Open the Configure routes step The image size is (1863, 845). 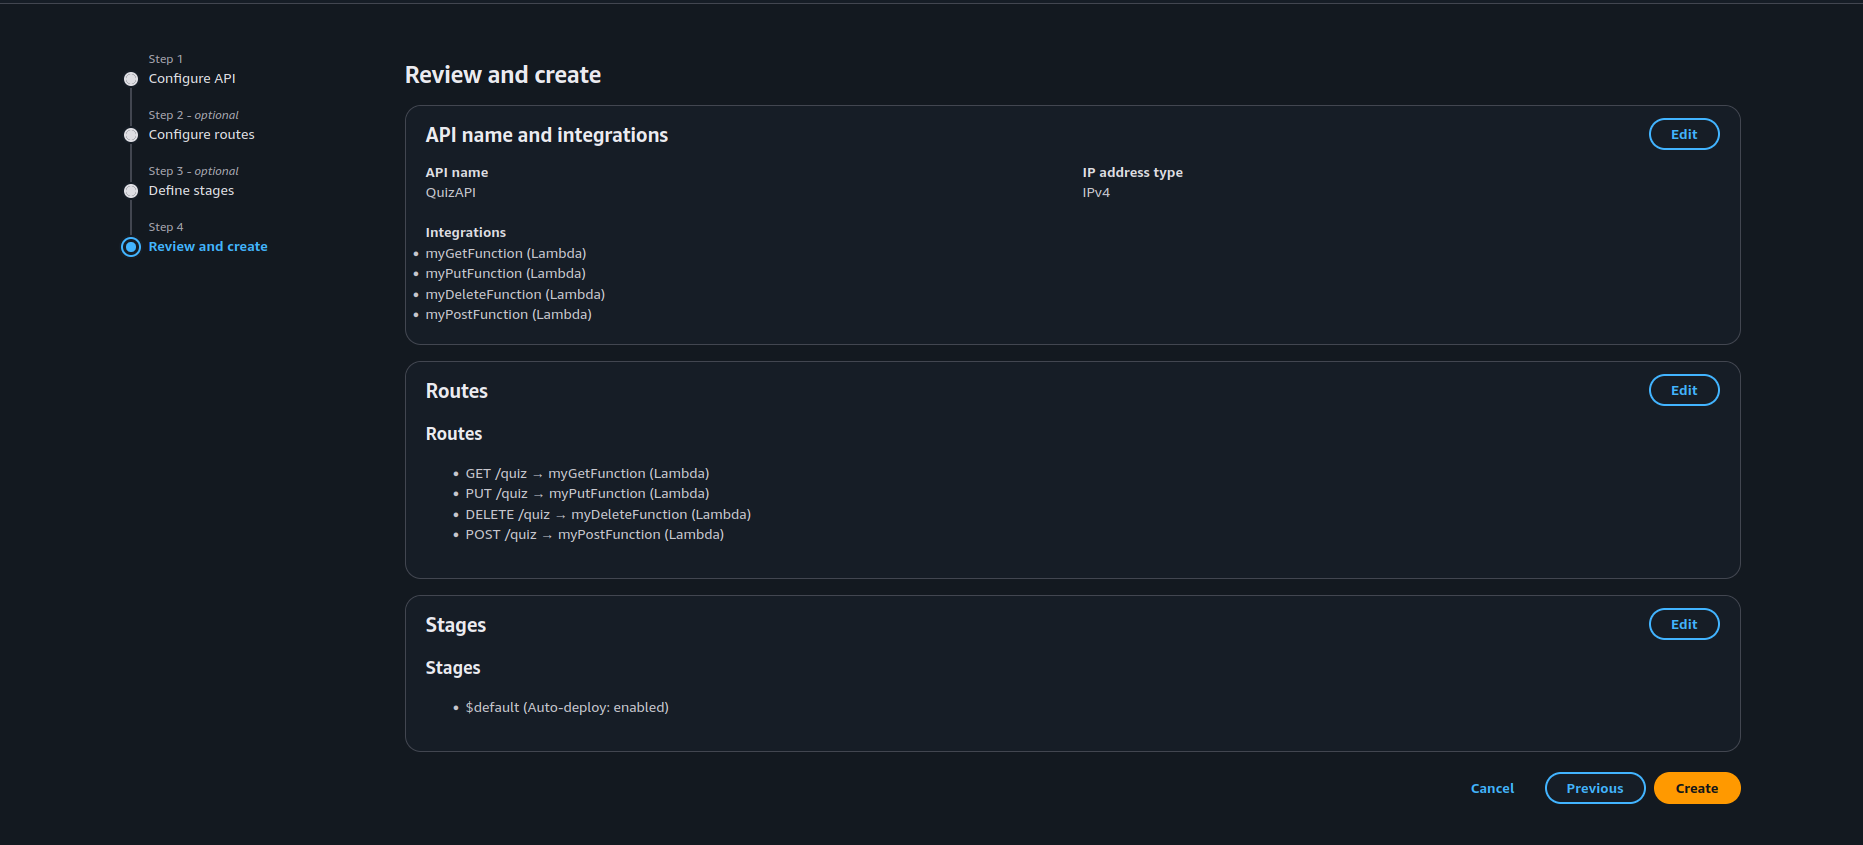pyautogui.click(x=201, y=135)
